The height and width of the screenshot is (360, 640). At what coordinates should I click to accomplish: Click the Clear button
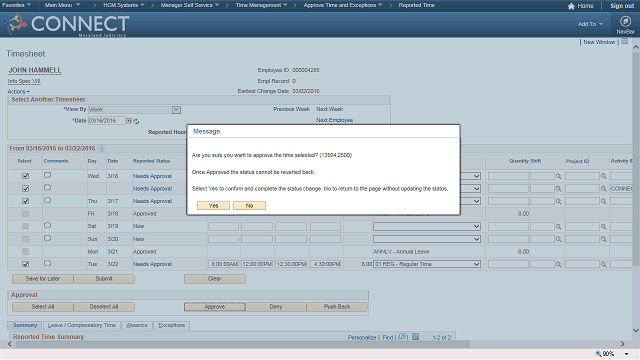pyautogui.click(x=215, y=279)
